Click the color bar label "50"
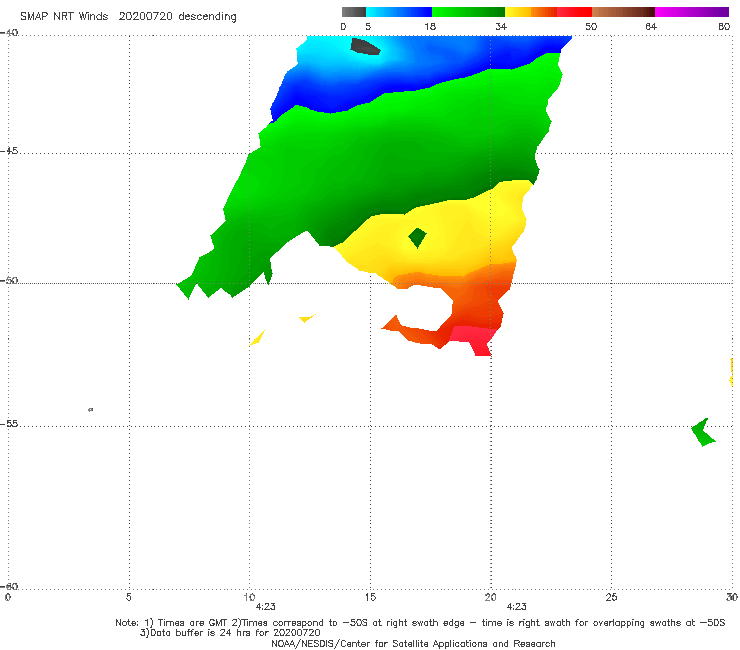This screenshot has width=740, height=650. [x=591, y=26]
